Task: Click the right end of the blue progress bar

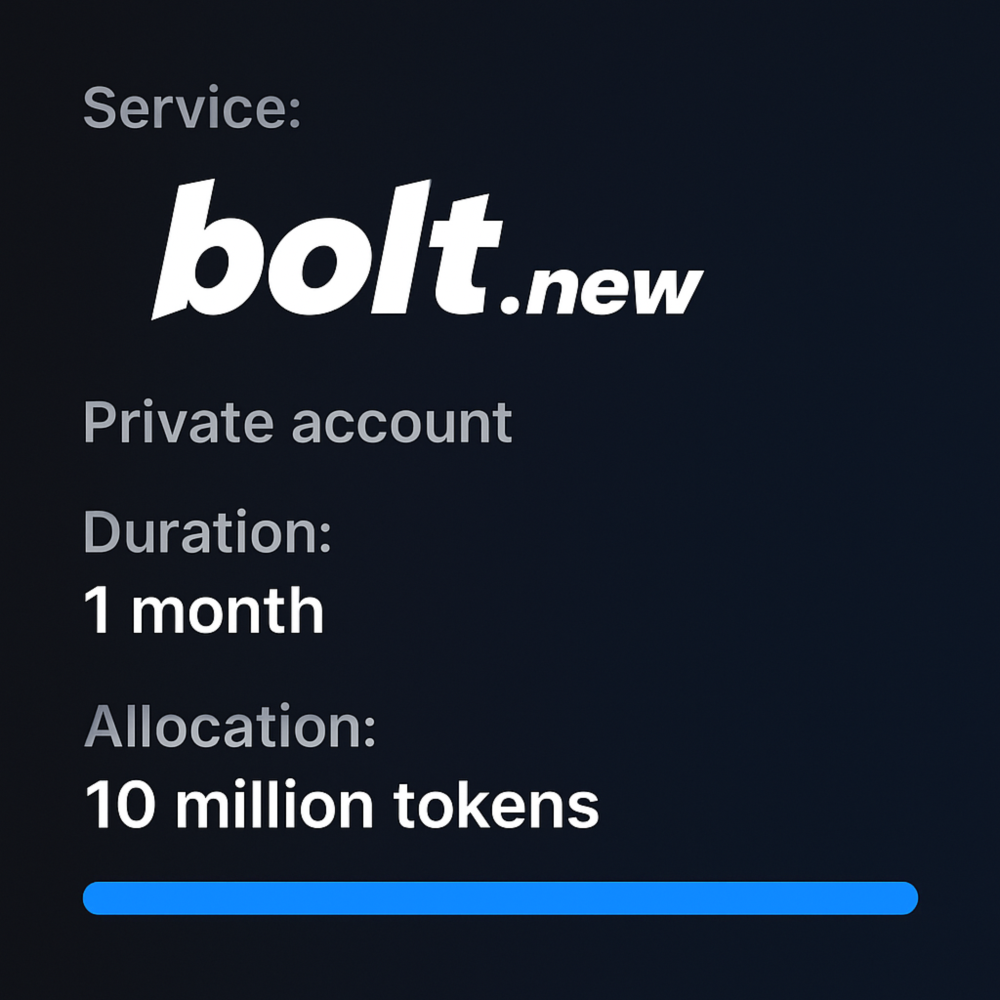Action: (x=907, y=898)
